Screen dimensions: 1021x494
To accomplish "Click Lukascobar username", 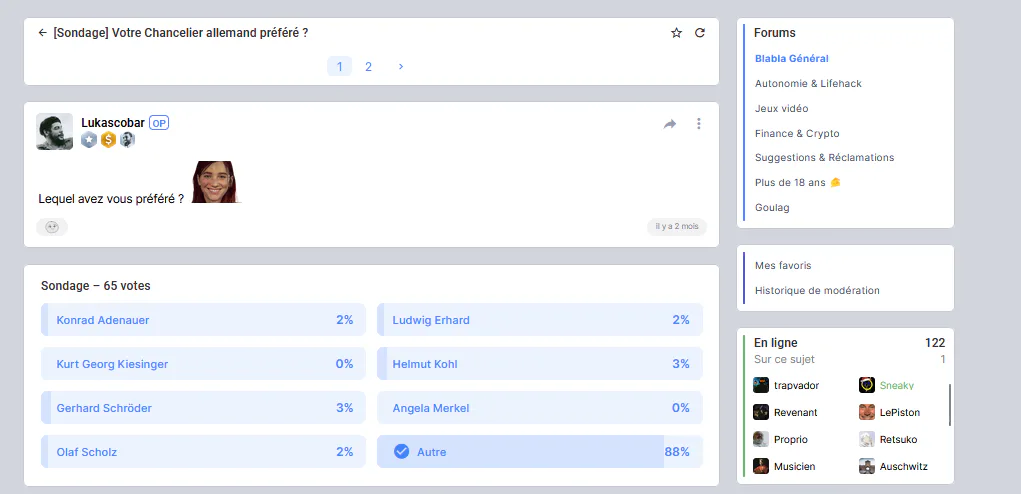I will [x=113, y=122].
